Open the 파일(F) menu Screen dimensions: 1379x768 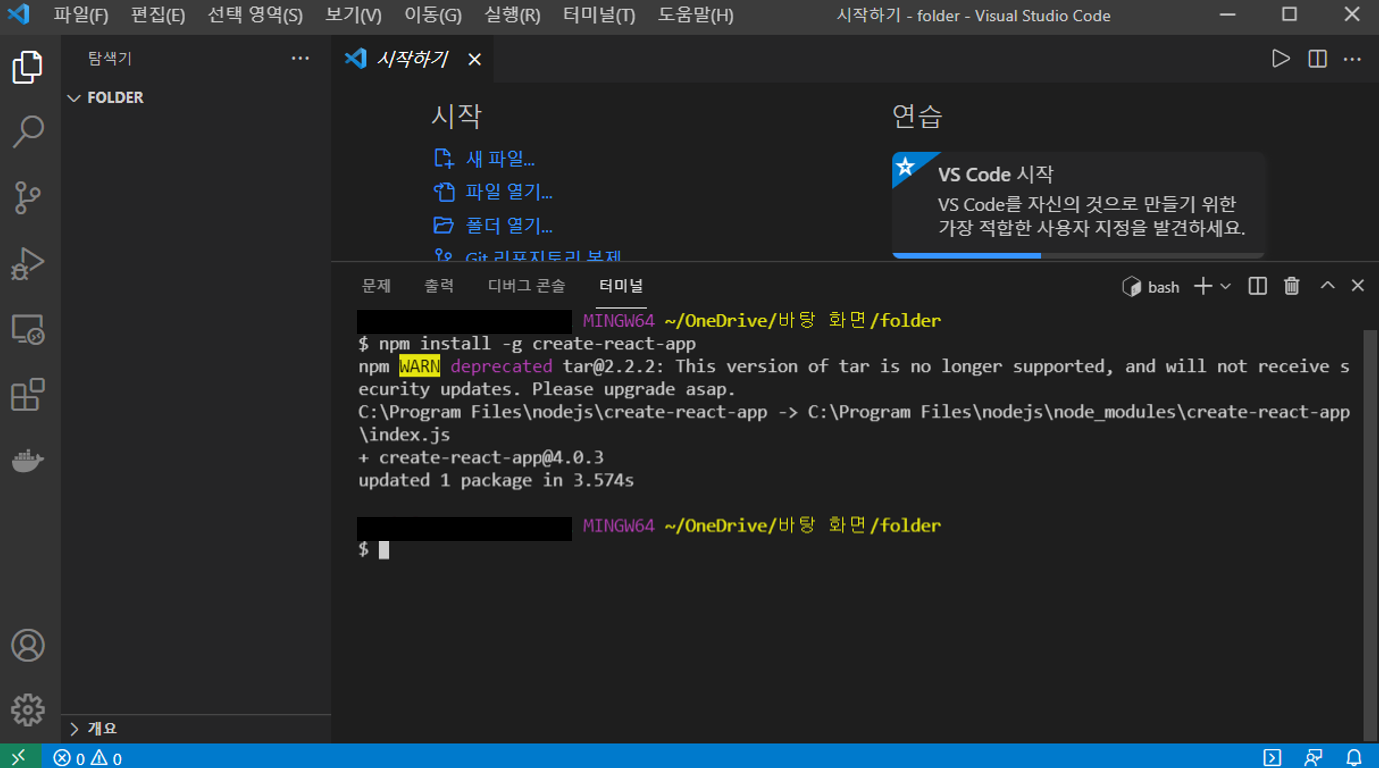[81, 15]
